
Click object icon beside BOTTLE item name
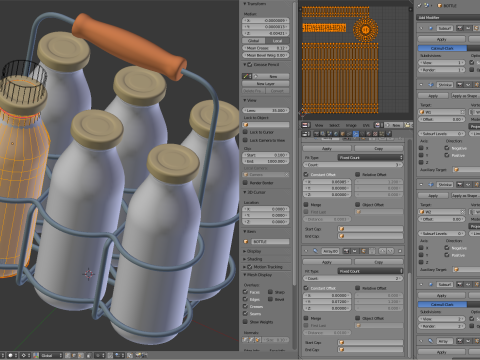(x=246, y=241)
